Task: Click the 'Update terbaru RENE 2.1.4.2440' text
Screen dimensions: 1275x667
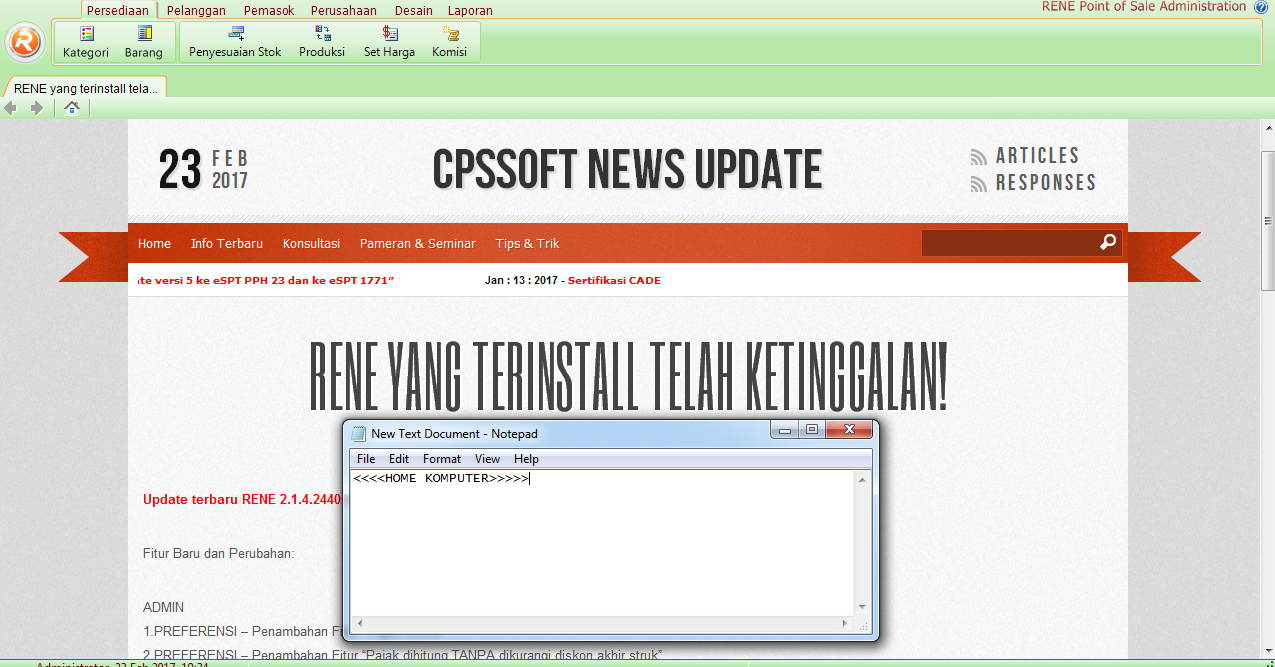Action: tap(242, 499)
